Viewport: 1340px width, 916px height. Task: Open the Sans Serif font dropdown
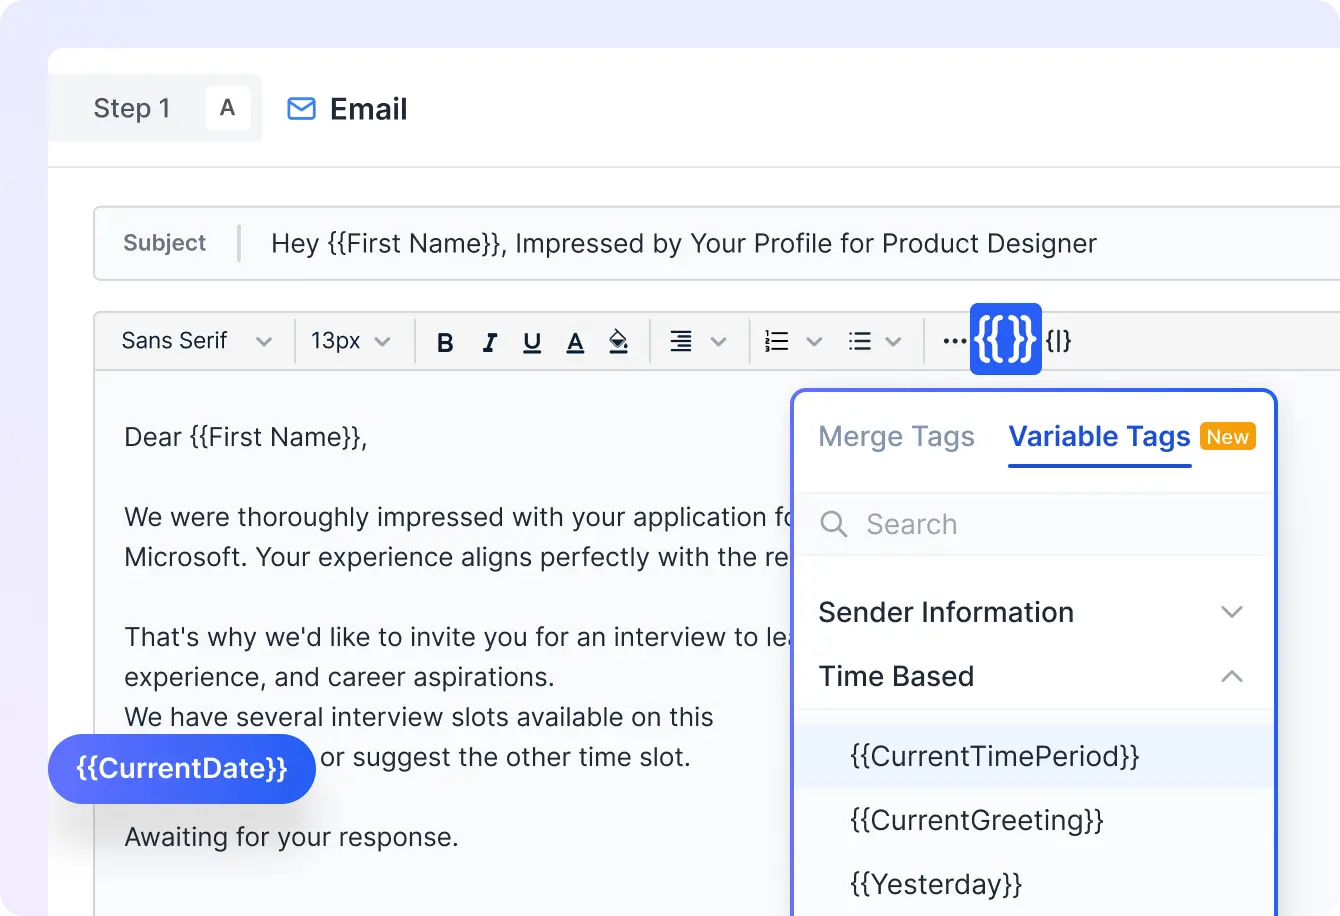[x=196, y=340]
